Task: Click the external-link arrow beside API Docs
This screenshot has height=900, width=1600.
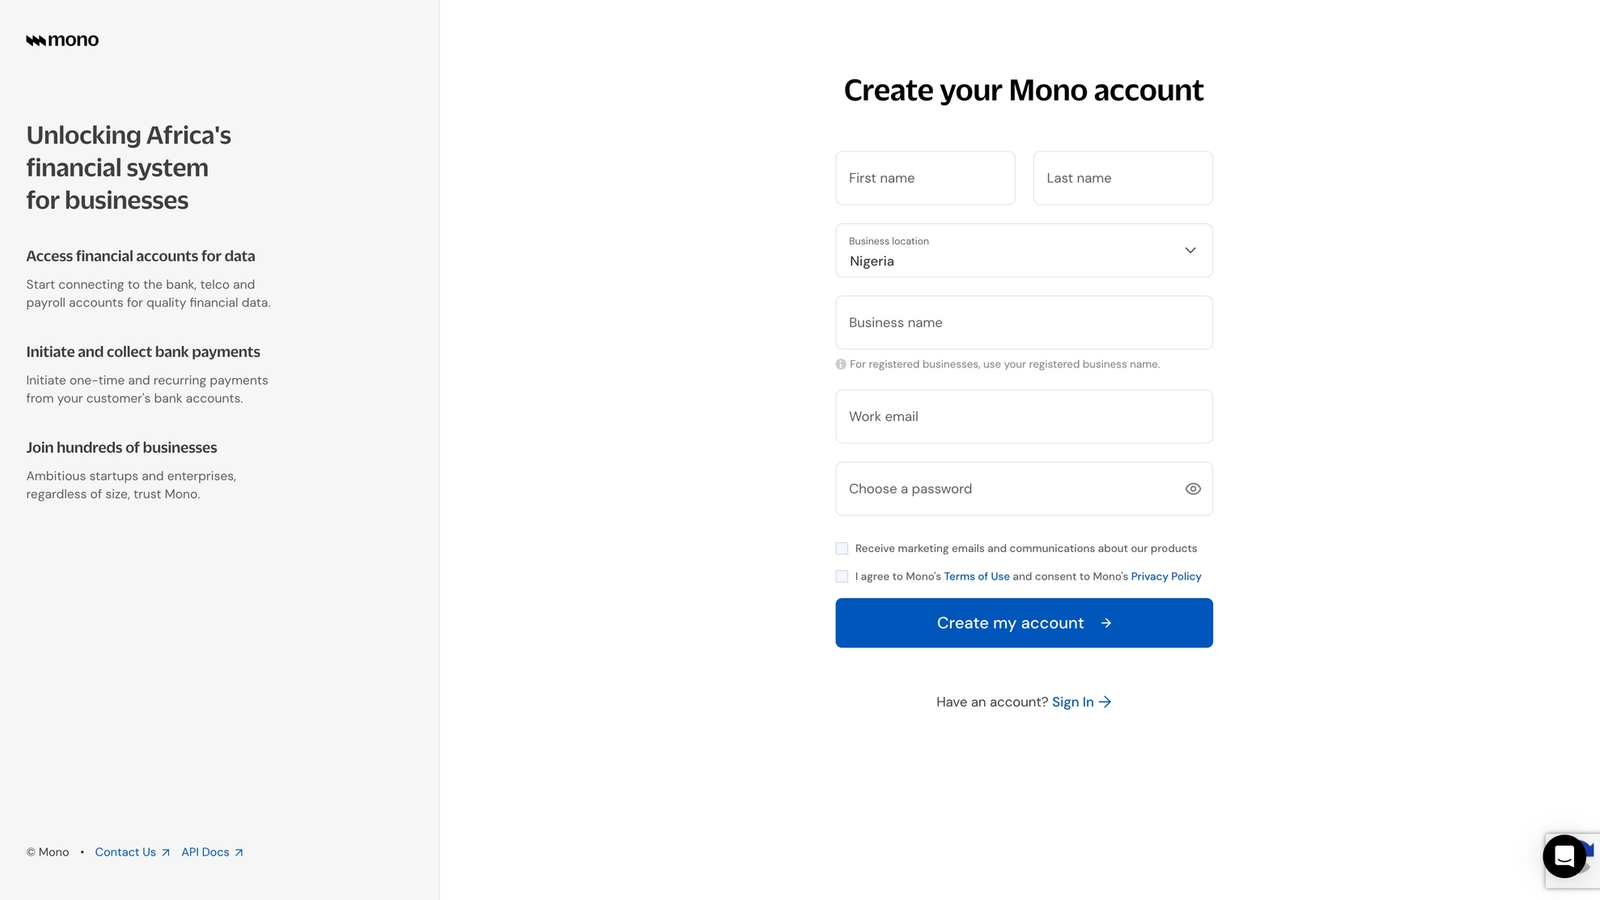Action: pos(238,853)
